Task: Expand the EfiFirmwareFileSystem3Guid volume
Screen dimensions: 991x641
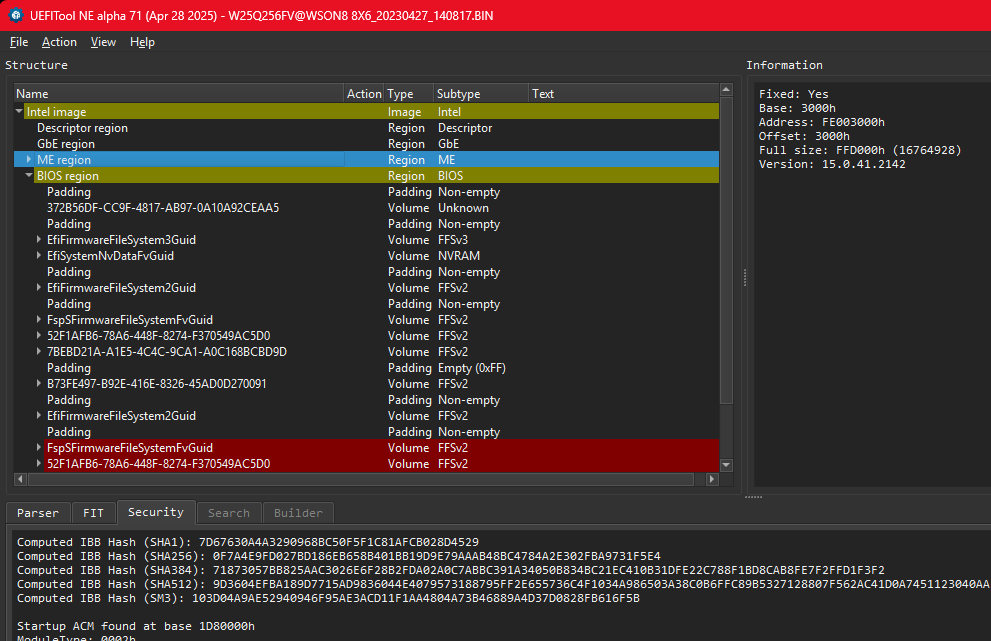Action: [x=39, y=240]
